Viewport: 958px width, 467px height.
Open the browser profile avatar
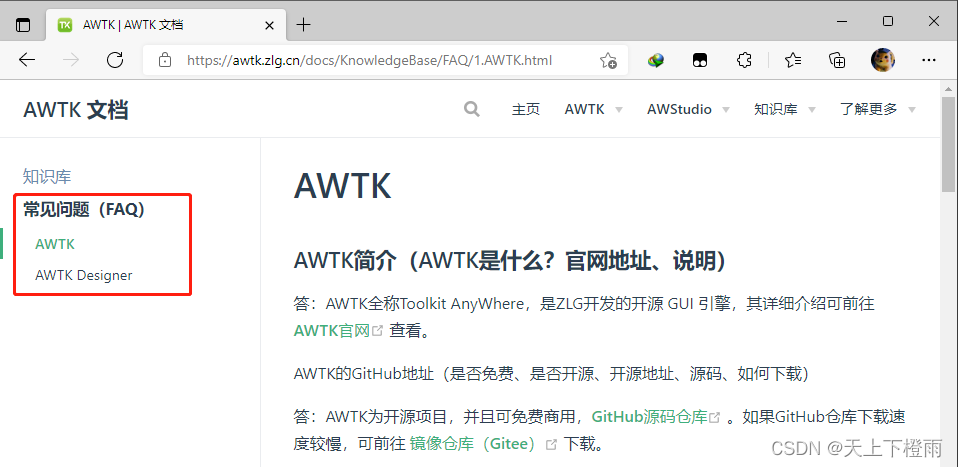882,60
